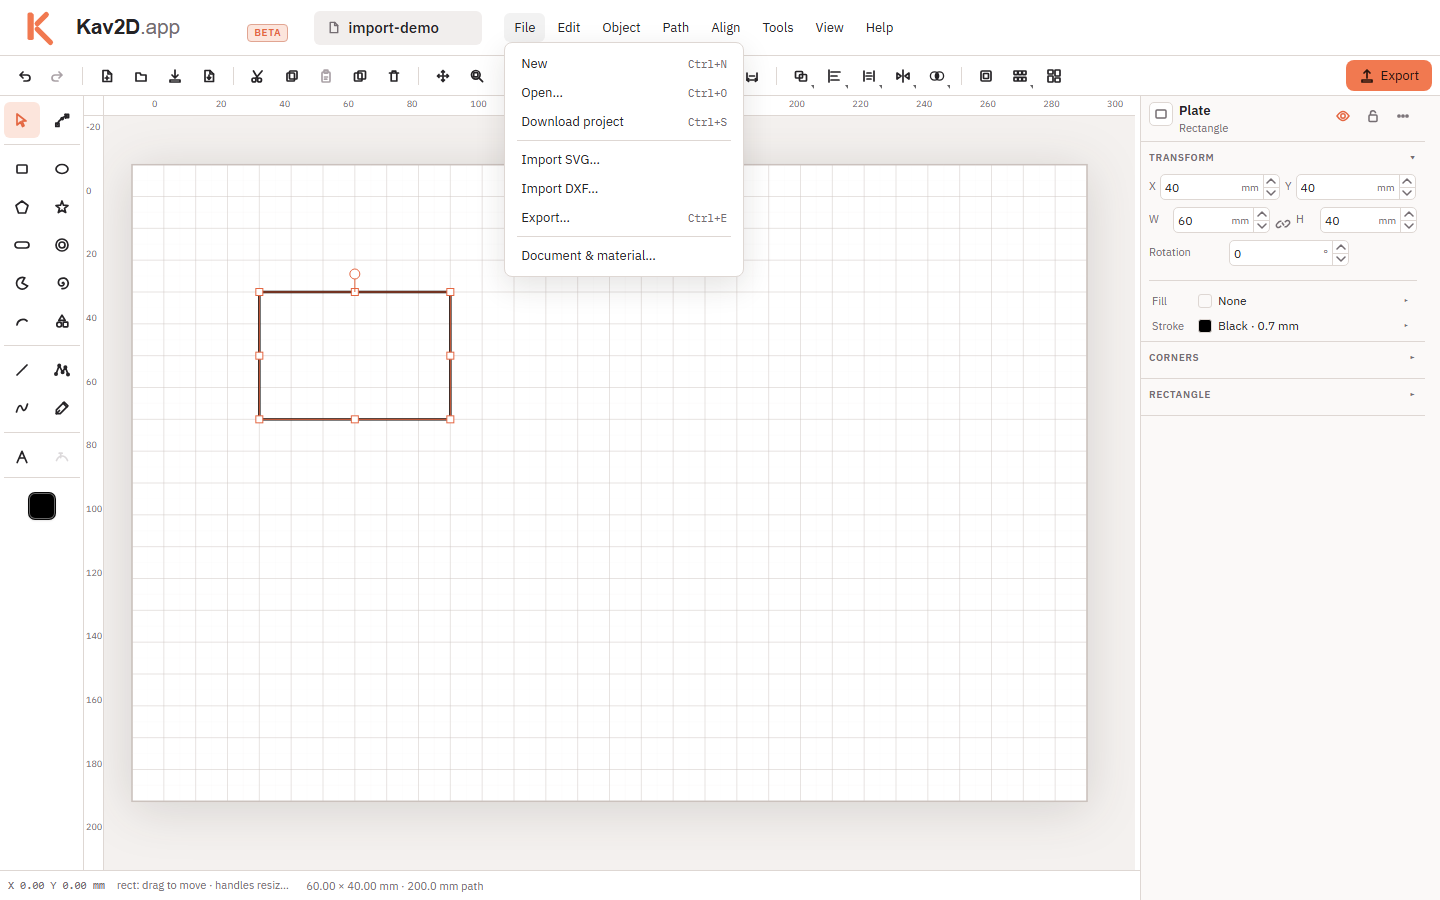Click the flip horizontal mirror icon

[x=903, y=76]
